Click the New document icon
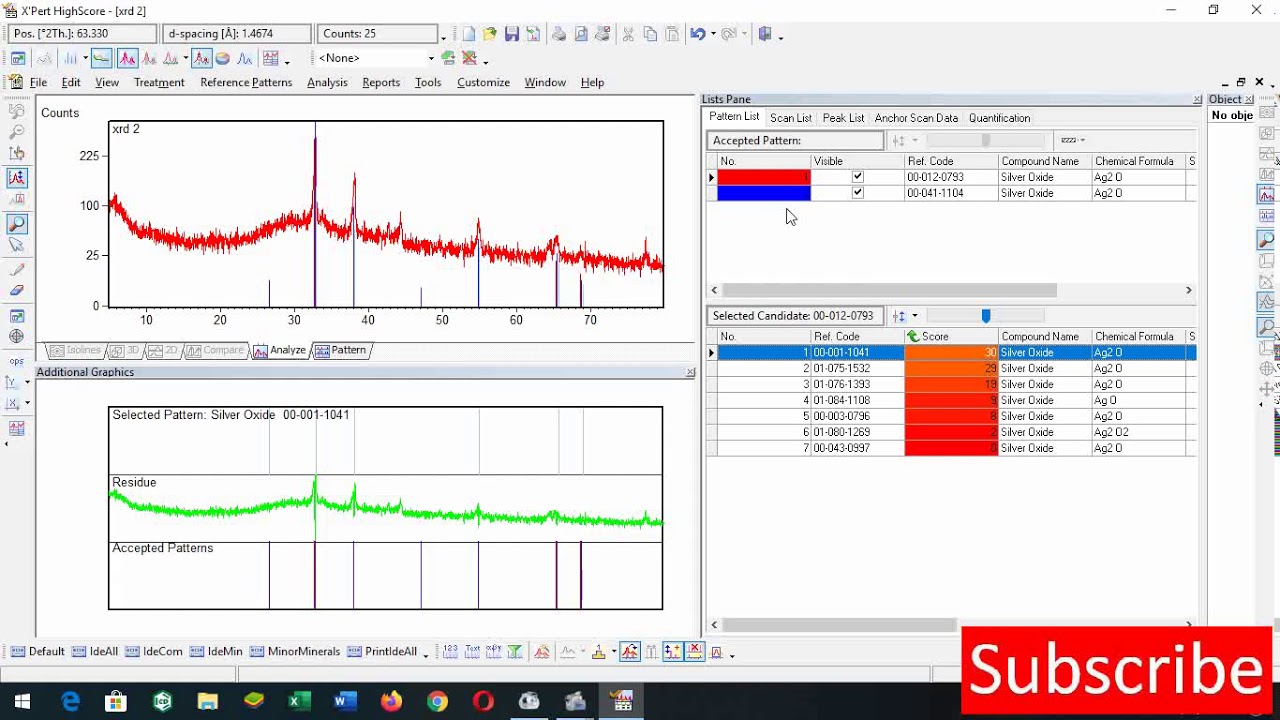This screenshot has width=1280, height=720. (468, 34)
